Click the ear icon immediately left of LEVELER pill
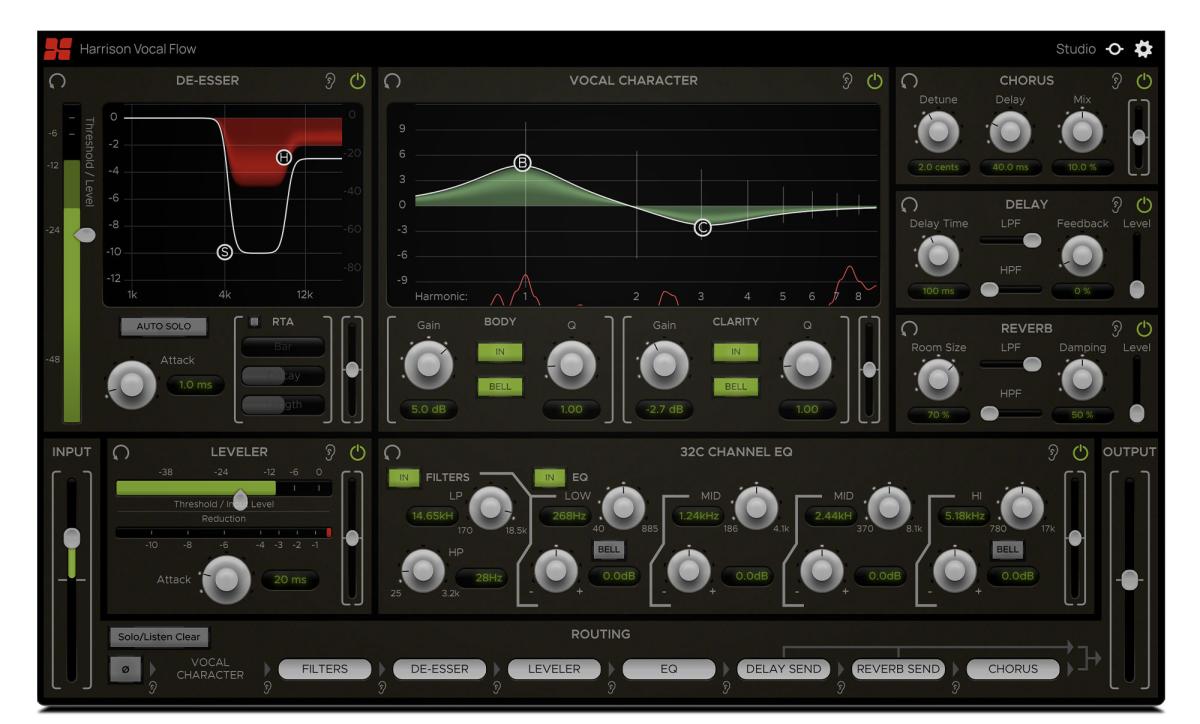 (x=497, y=687)
